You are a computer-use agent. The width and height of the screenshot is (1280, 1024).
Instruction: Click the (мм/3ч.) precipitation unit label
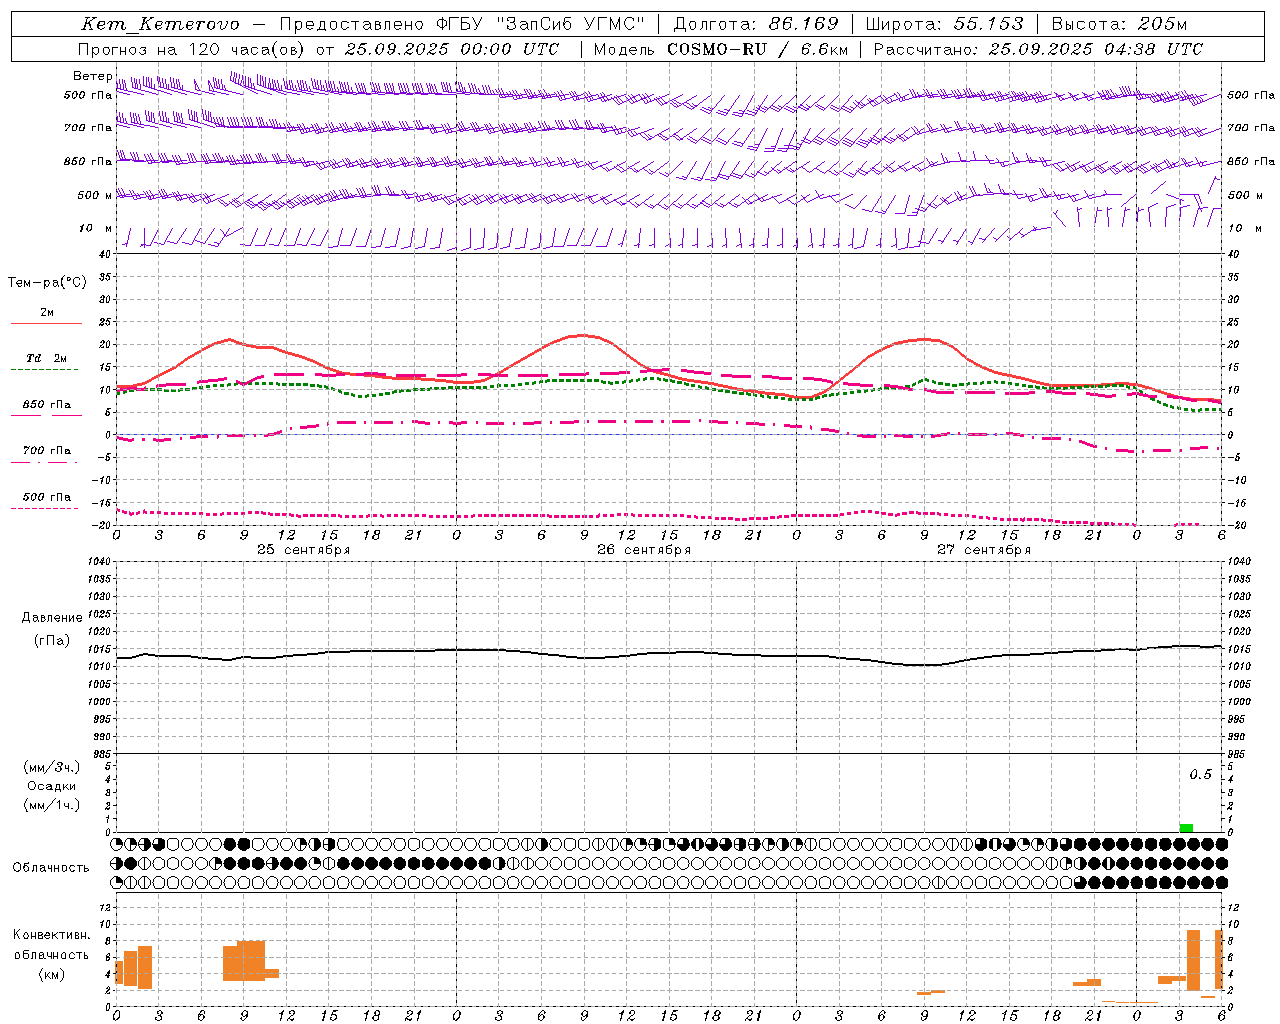[x=51, y=767]
